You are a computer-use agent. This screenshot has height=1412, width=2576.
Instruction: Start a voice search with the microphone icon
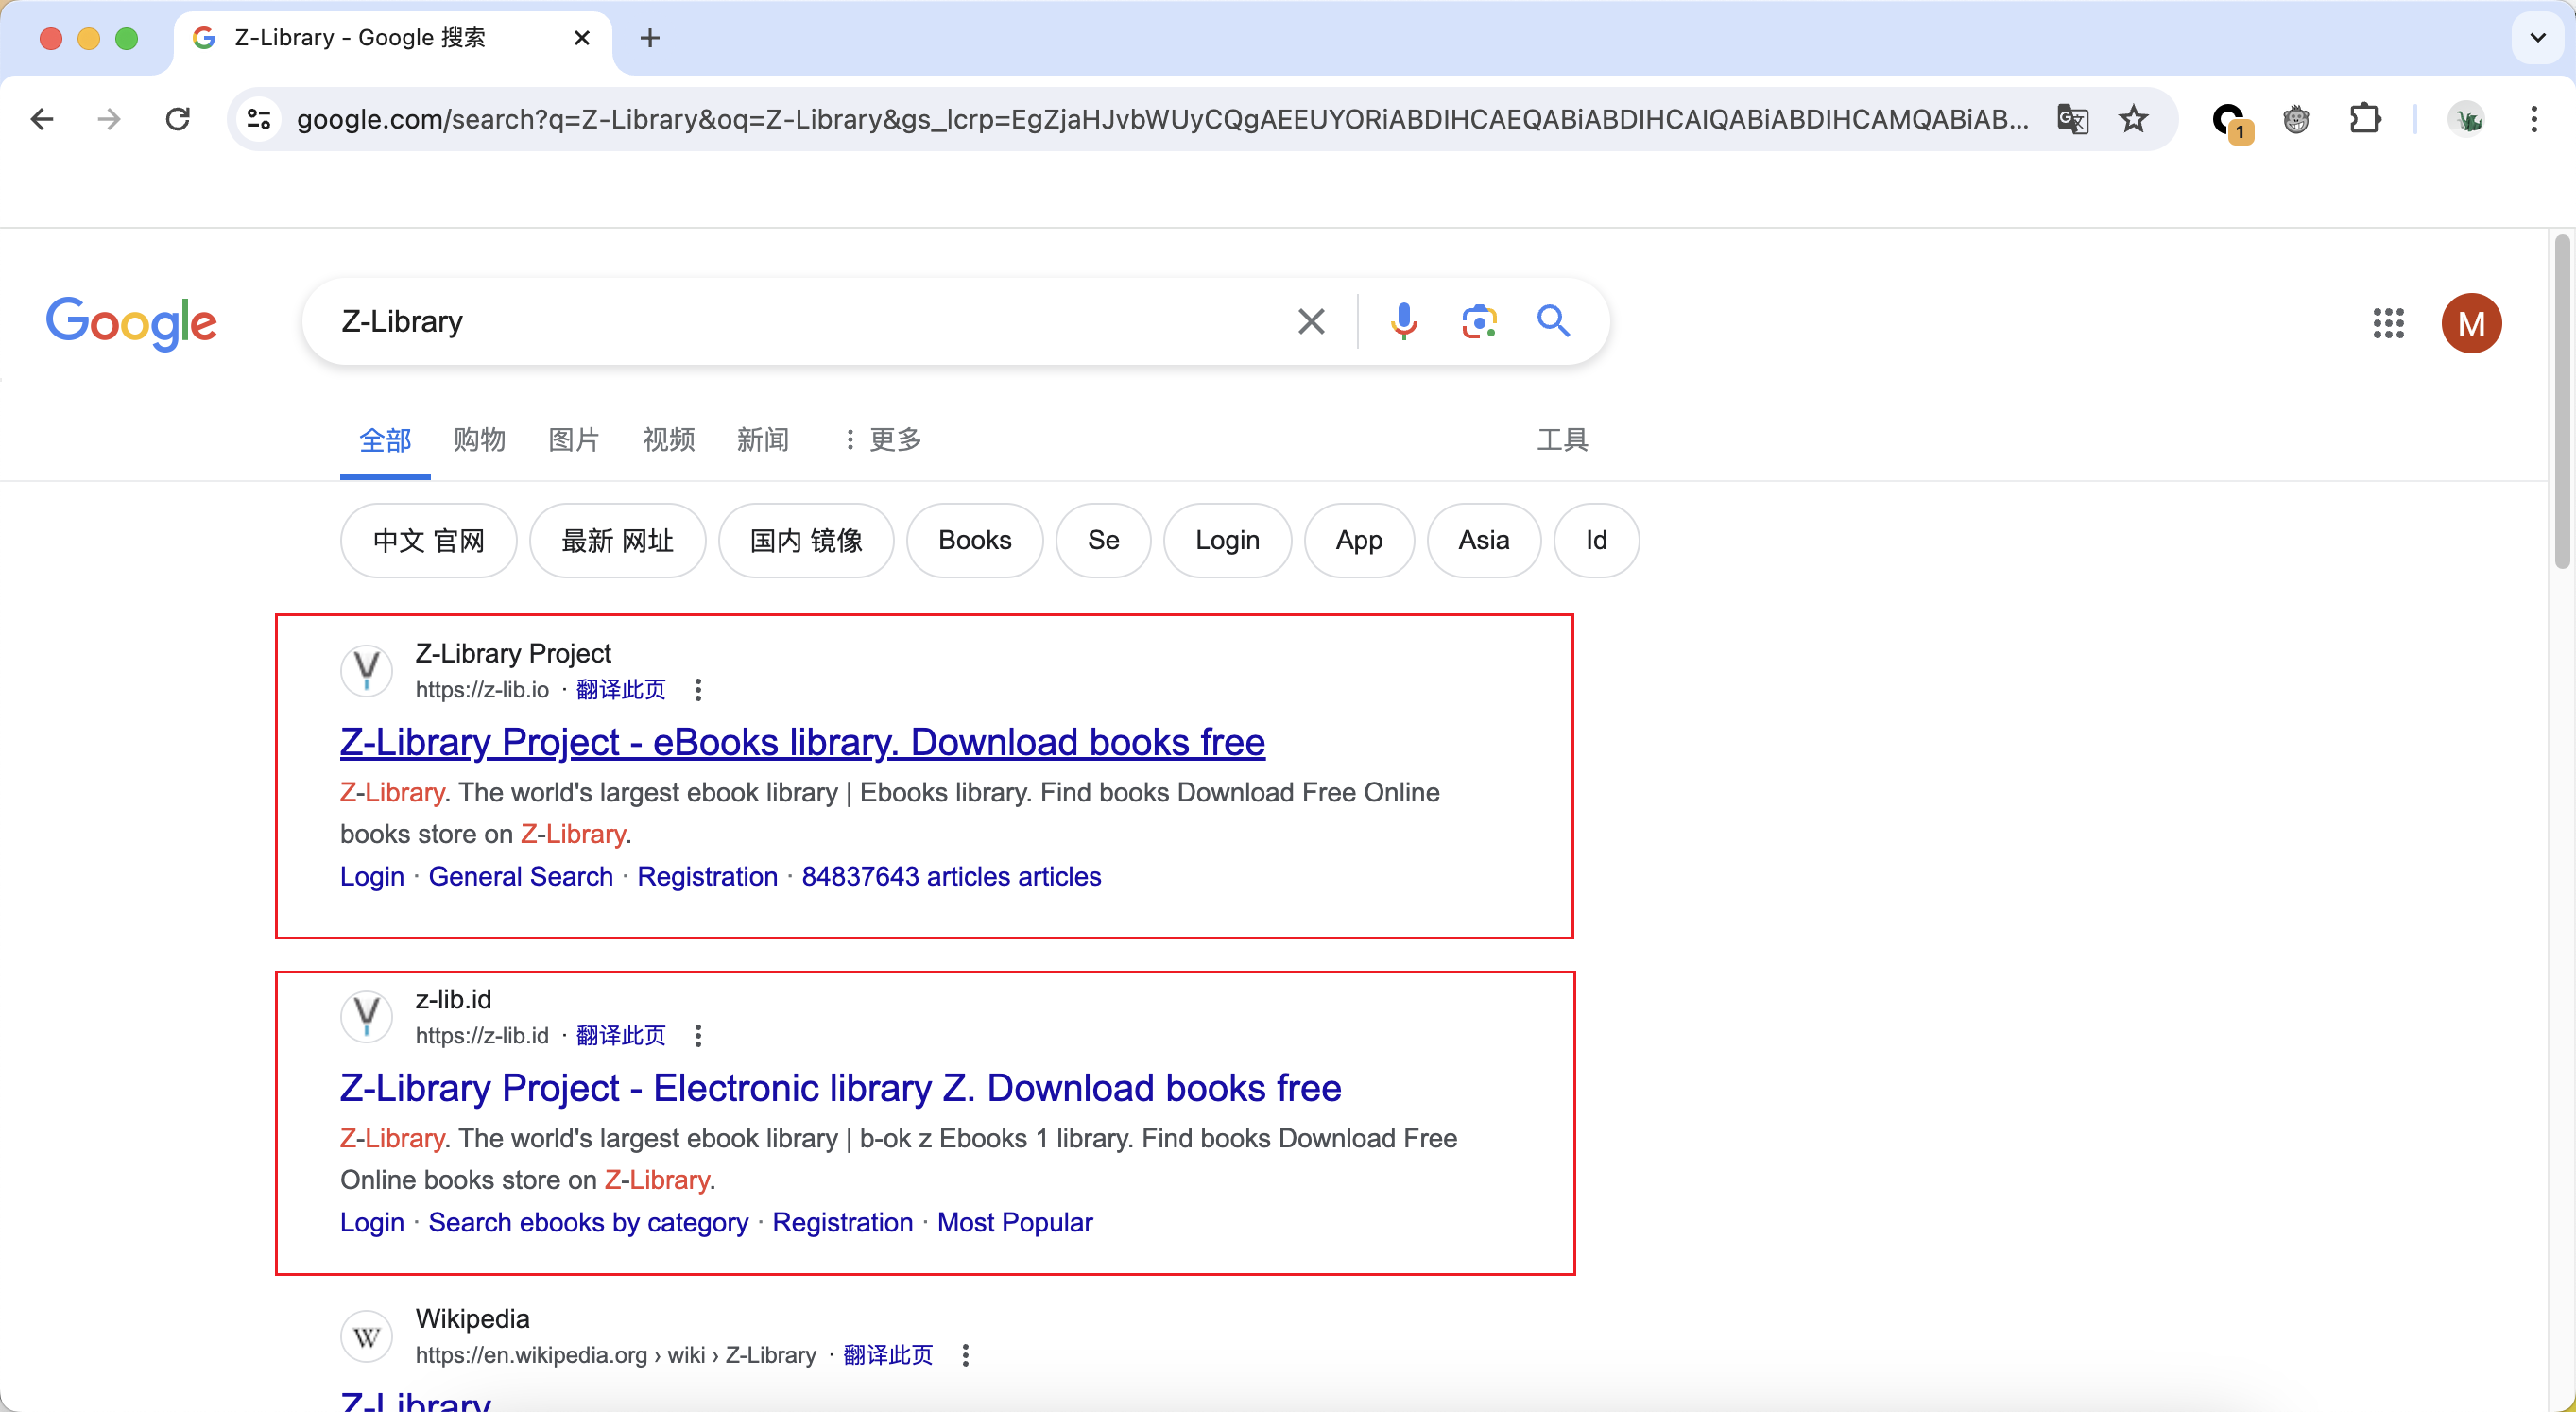[1403, 321]
